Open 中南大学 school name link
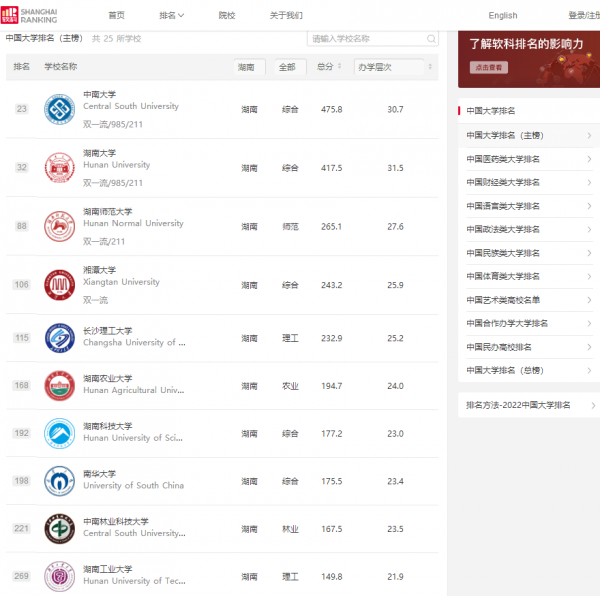The image size is (600, 596). point(99,94)
